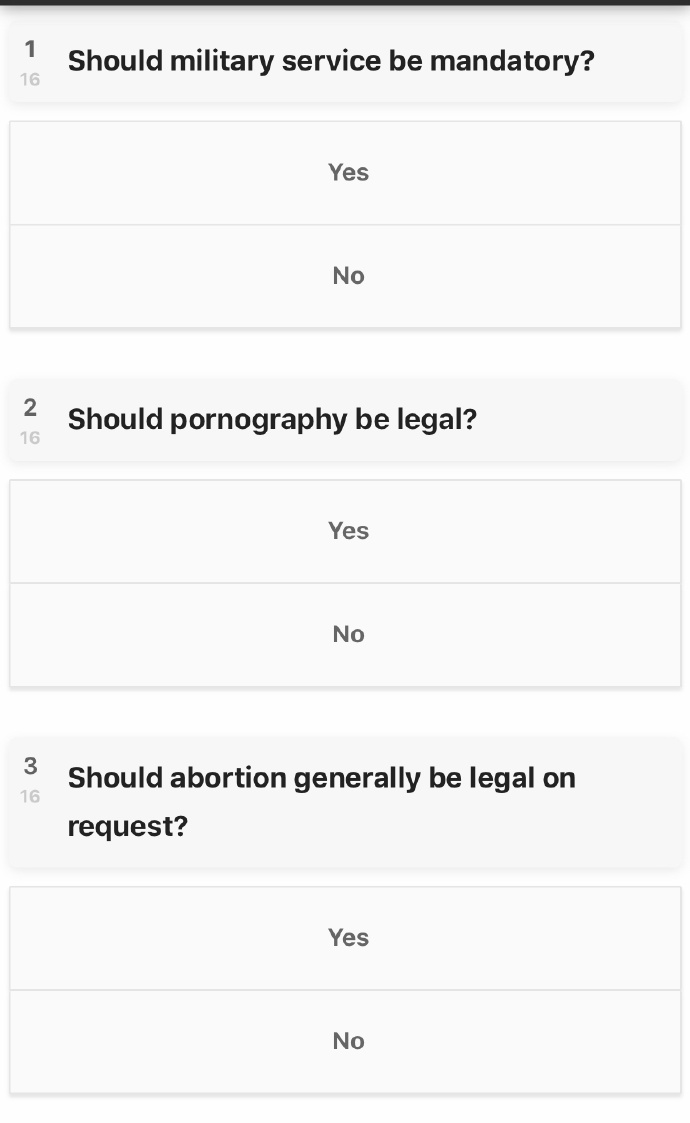The height and width of the screenshot is (1123, 690).
Task: Select No for abortion legal on request
Action: pos(346,1041)
